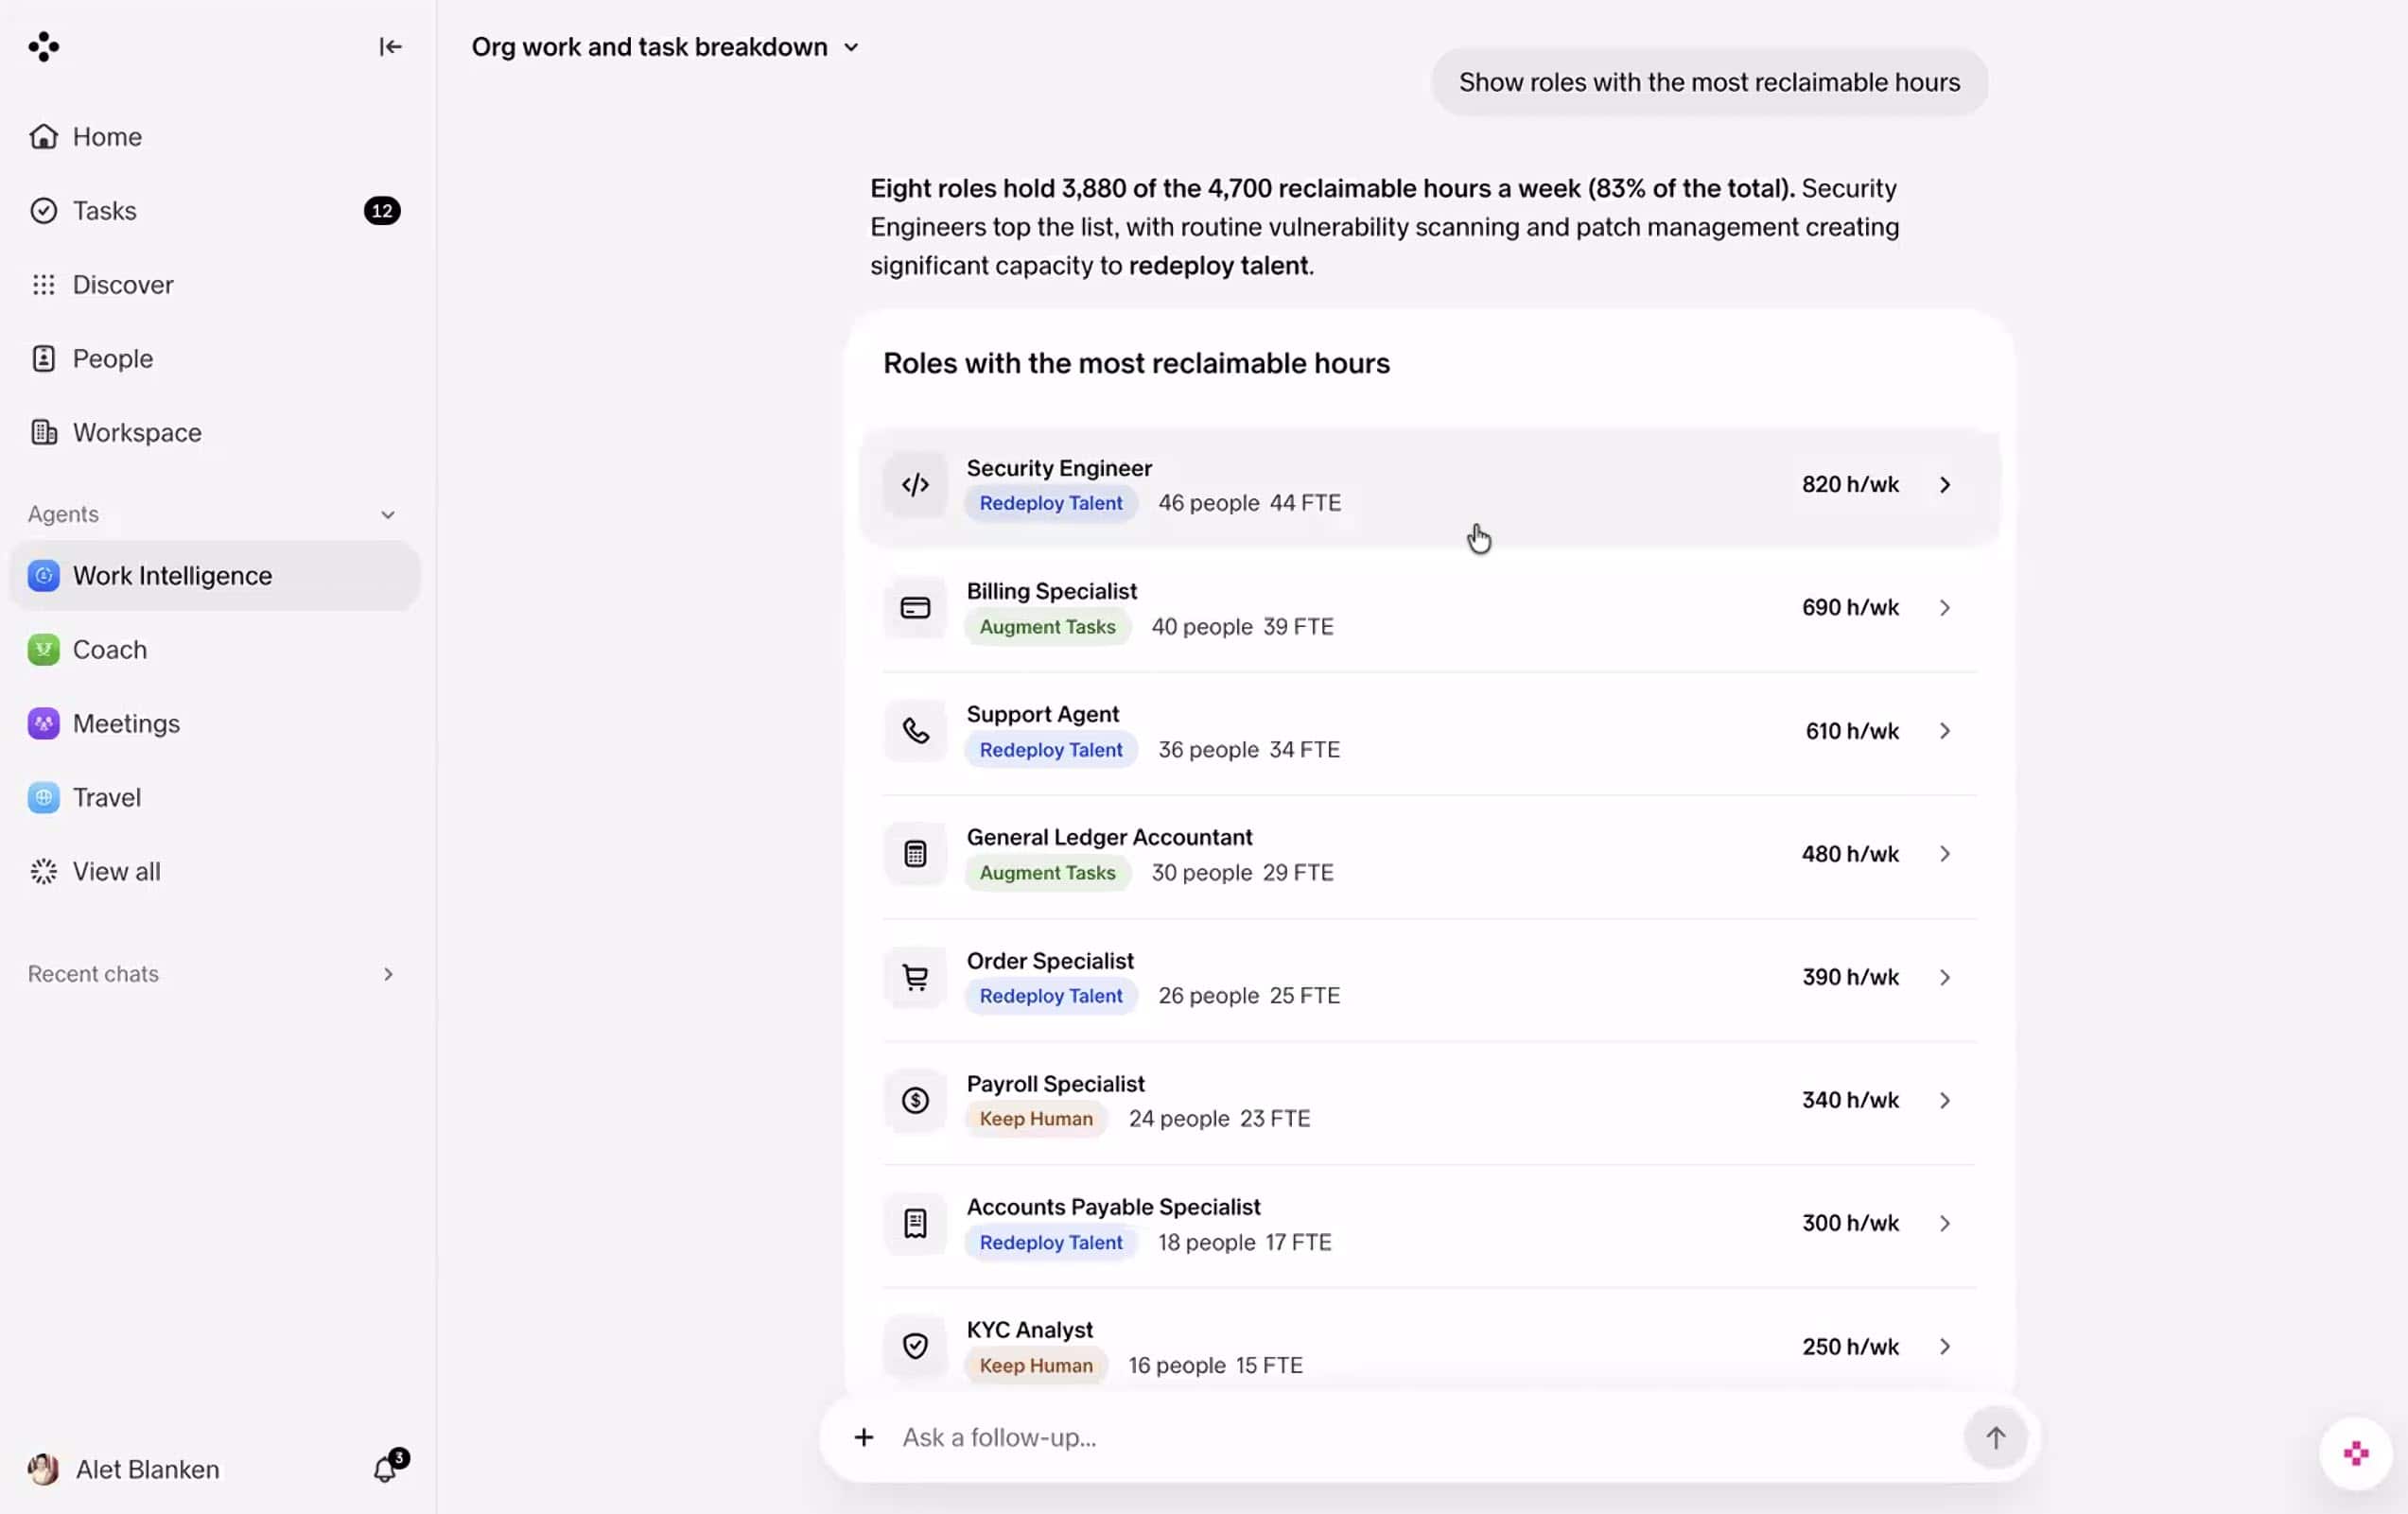2408x1514 pixels.
Task: Collapse the Agents section chevron
Action: click(388, 514)
